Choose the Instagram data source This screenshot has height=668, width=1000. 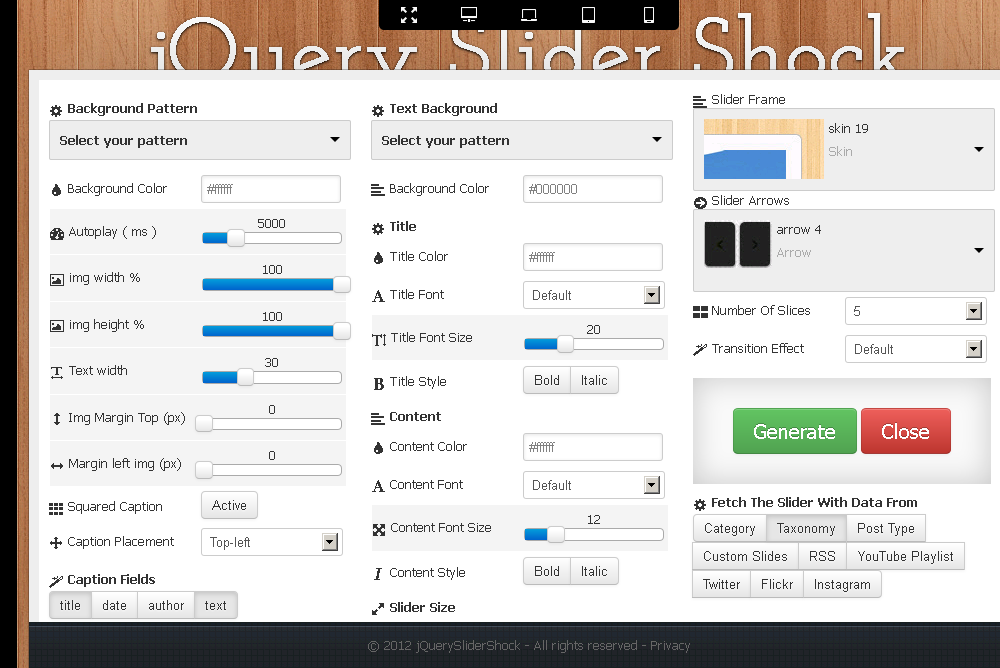(842, 584)
